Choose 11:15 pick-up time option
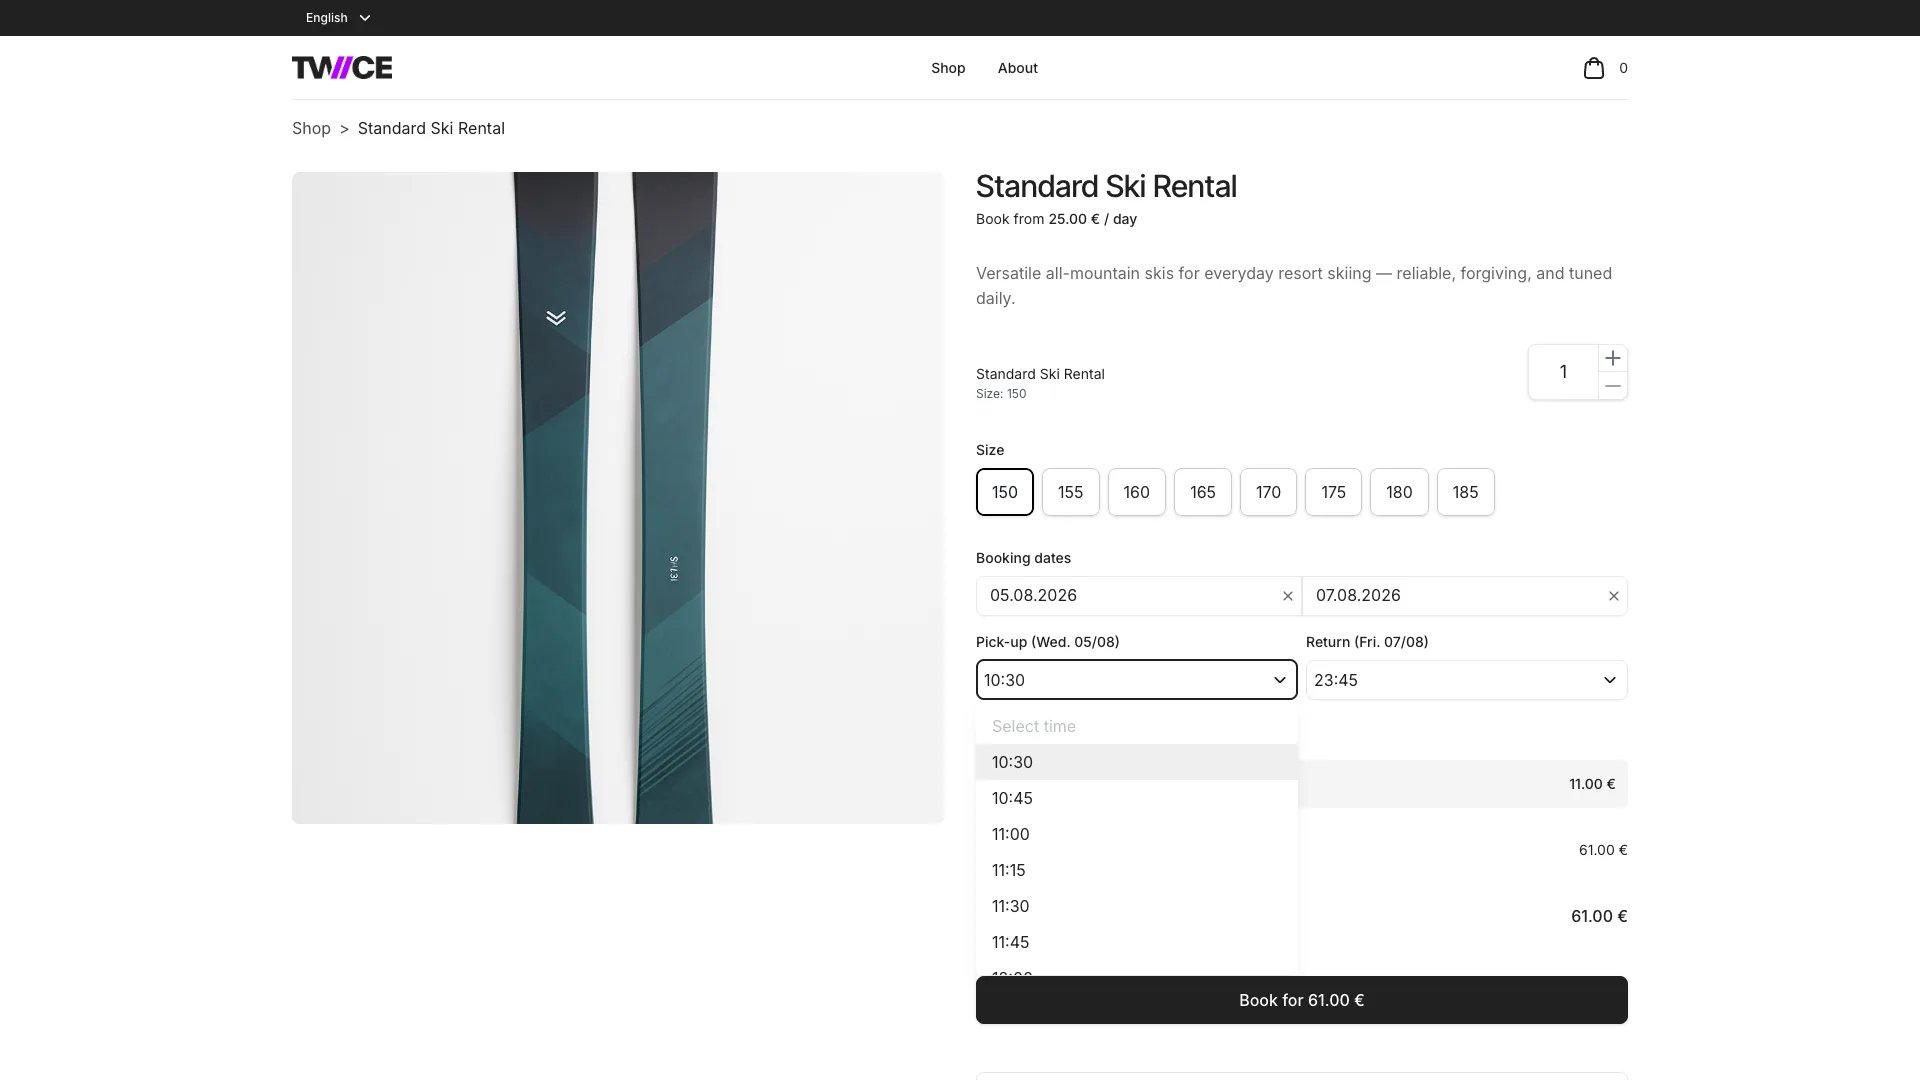The width and height of the screenshot is (1920, 1080). (x=1137, y=870)
